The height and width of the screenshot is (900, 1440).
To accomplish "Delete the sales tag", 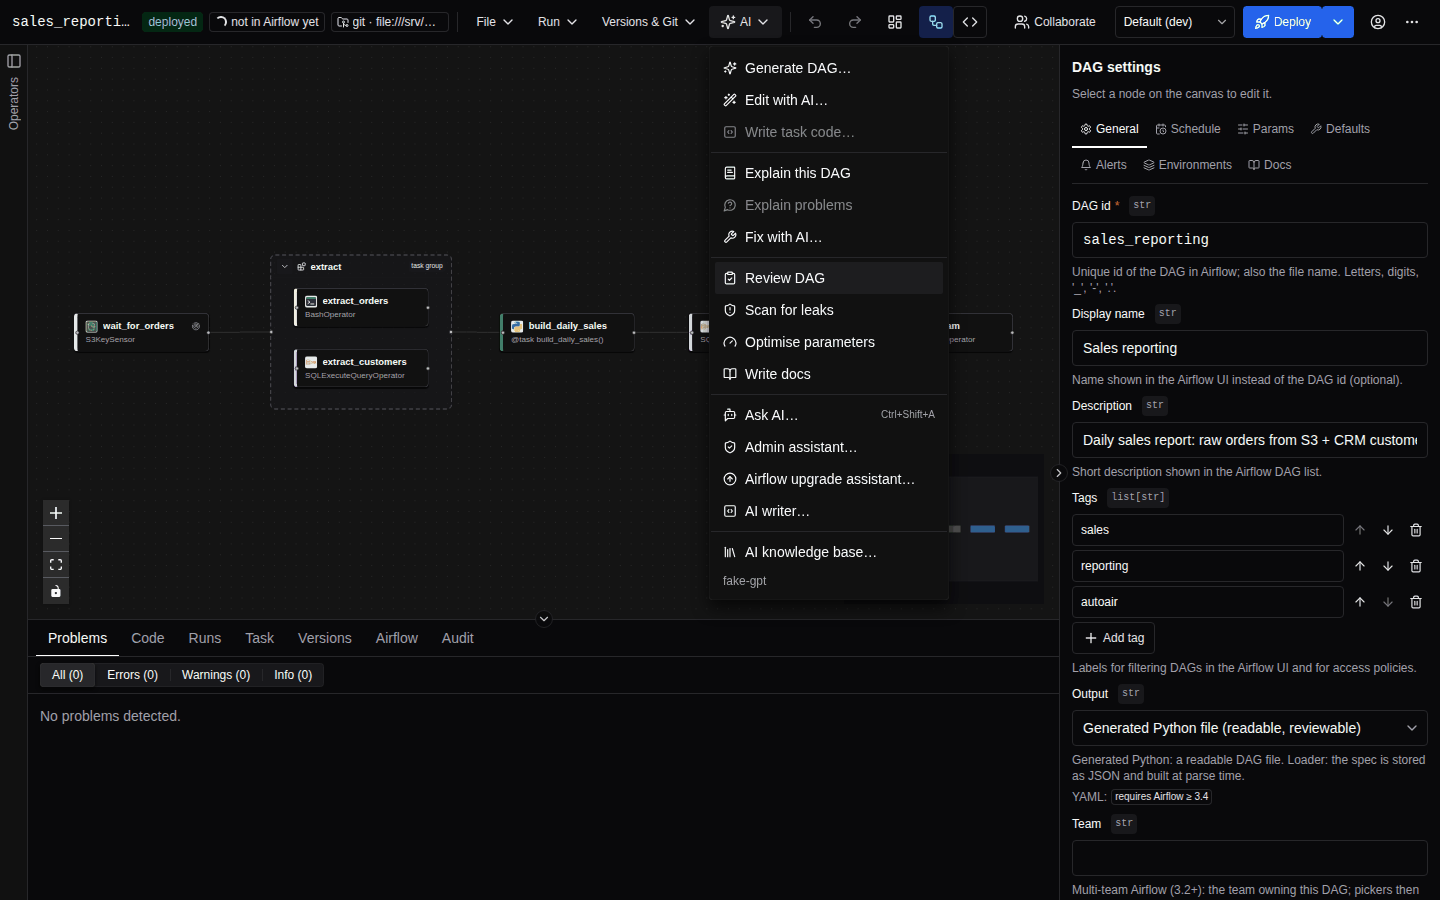I will (1416, 530).
